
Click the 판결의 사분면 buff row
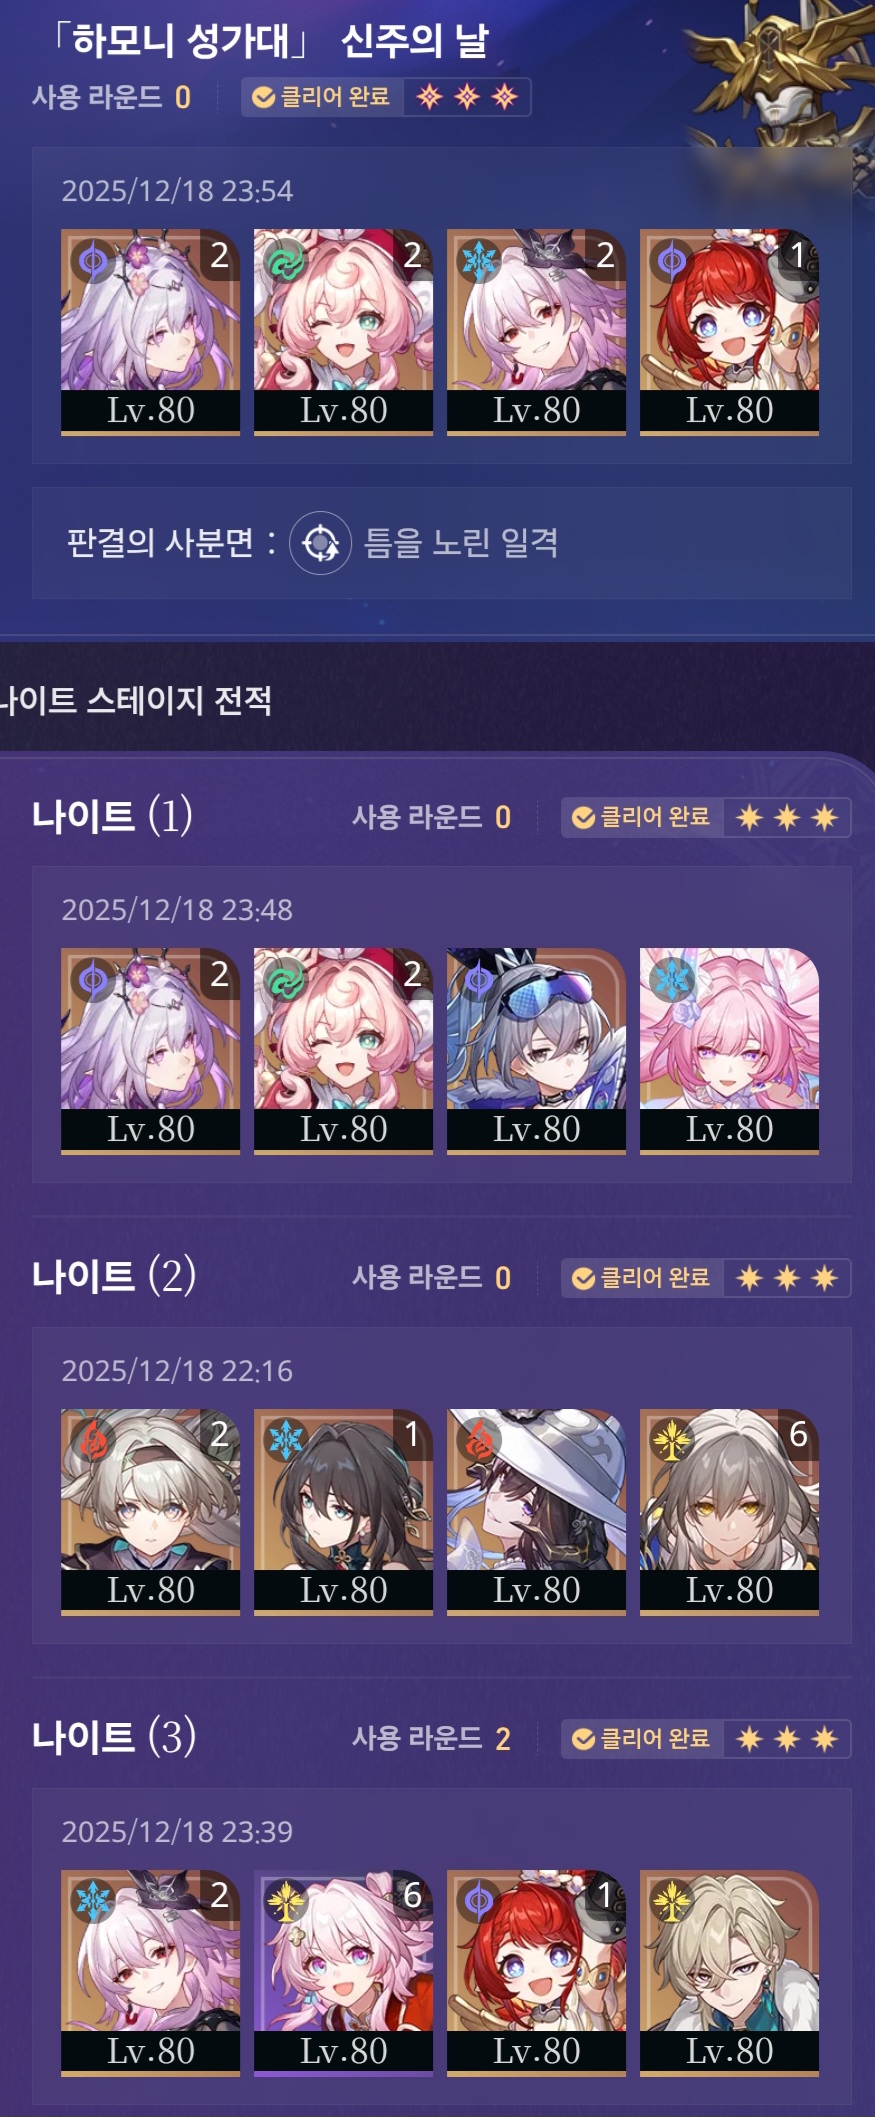coord(442,543)
